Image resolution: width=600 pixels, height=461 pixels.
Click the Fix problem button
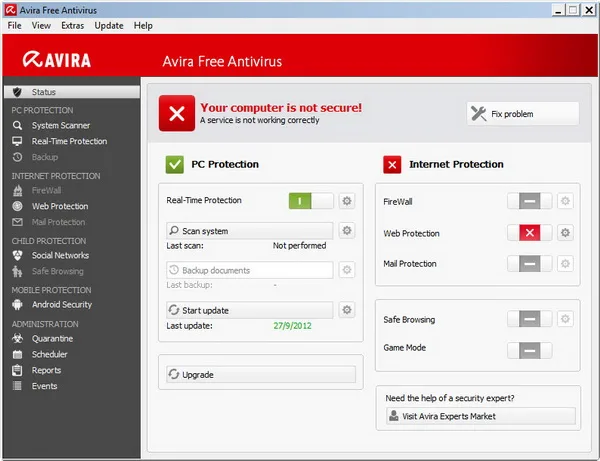[x=523, y=114]
